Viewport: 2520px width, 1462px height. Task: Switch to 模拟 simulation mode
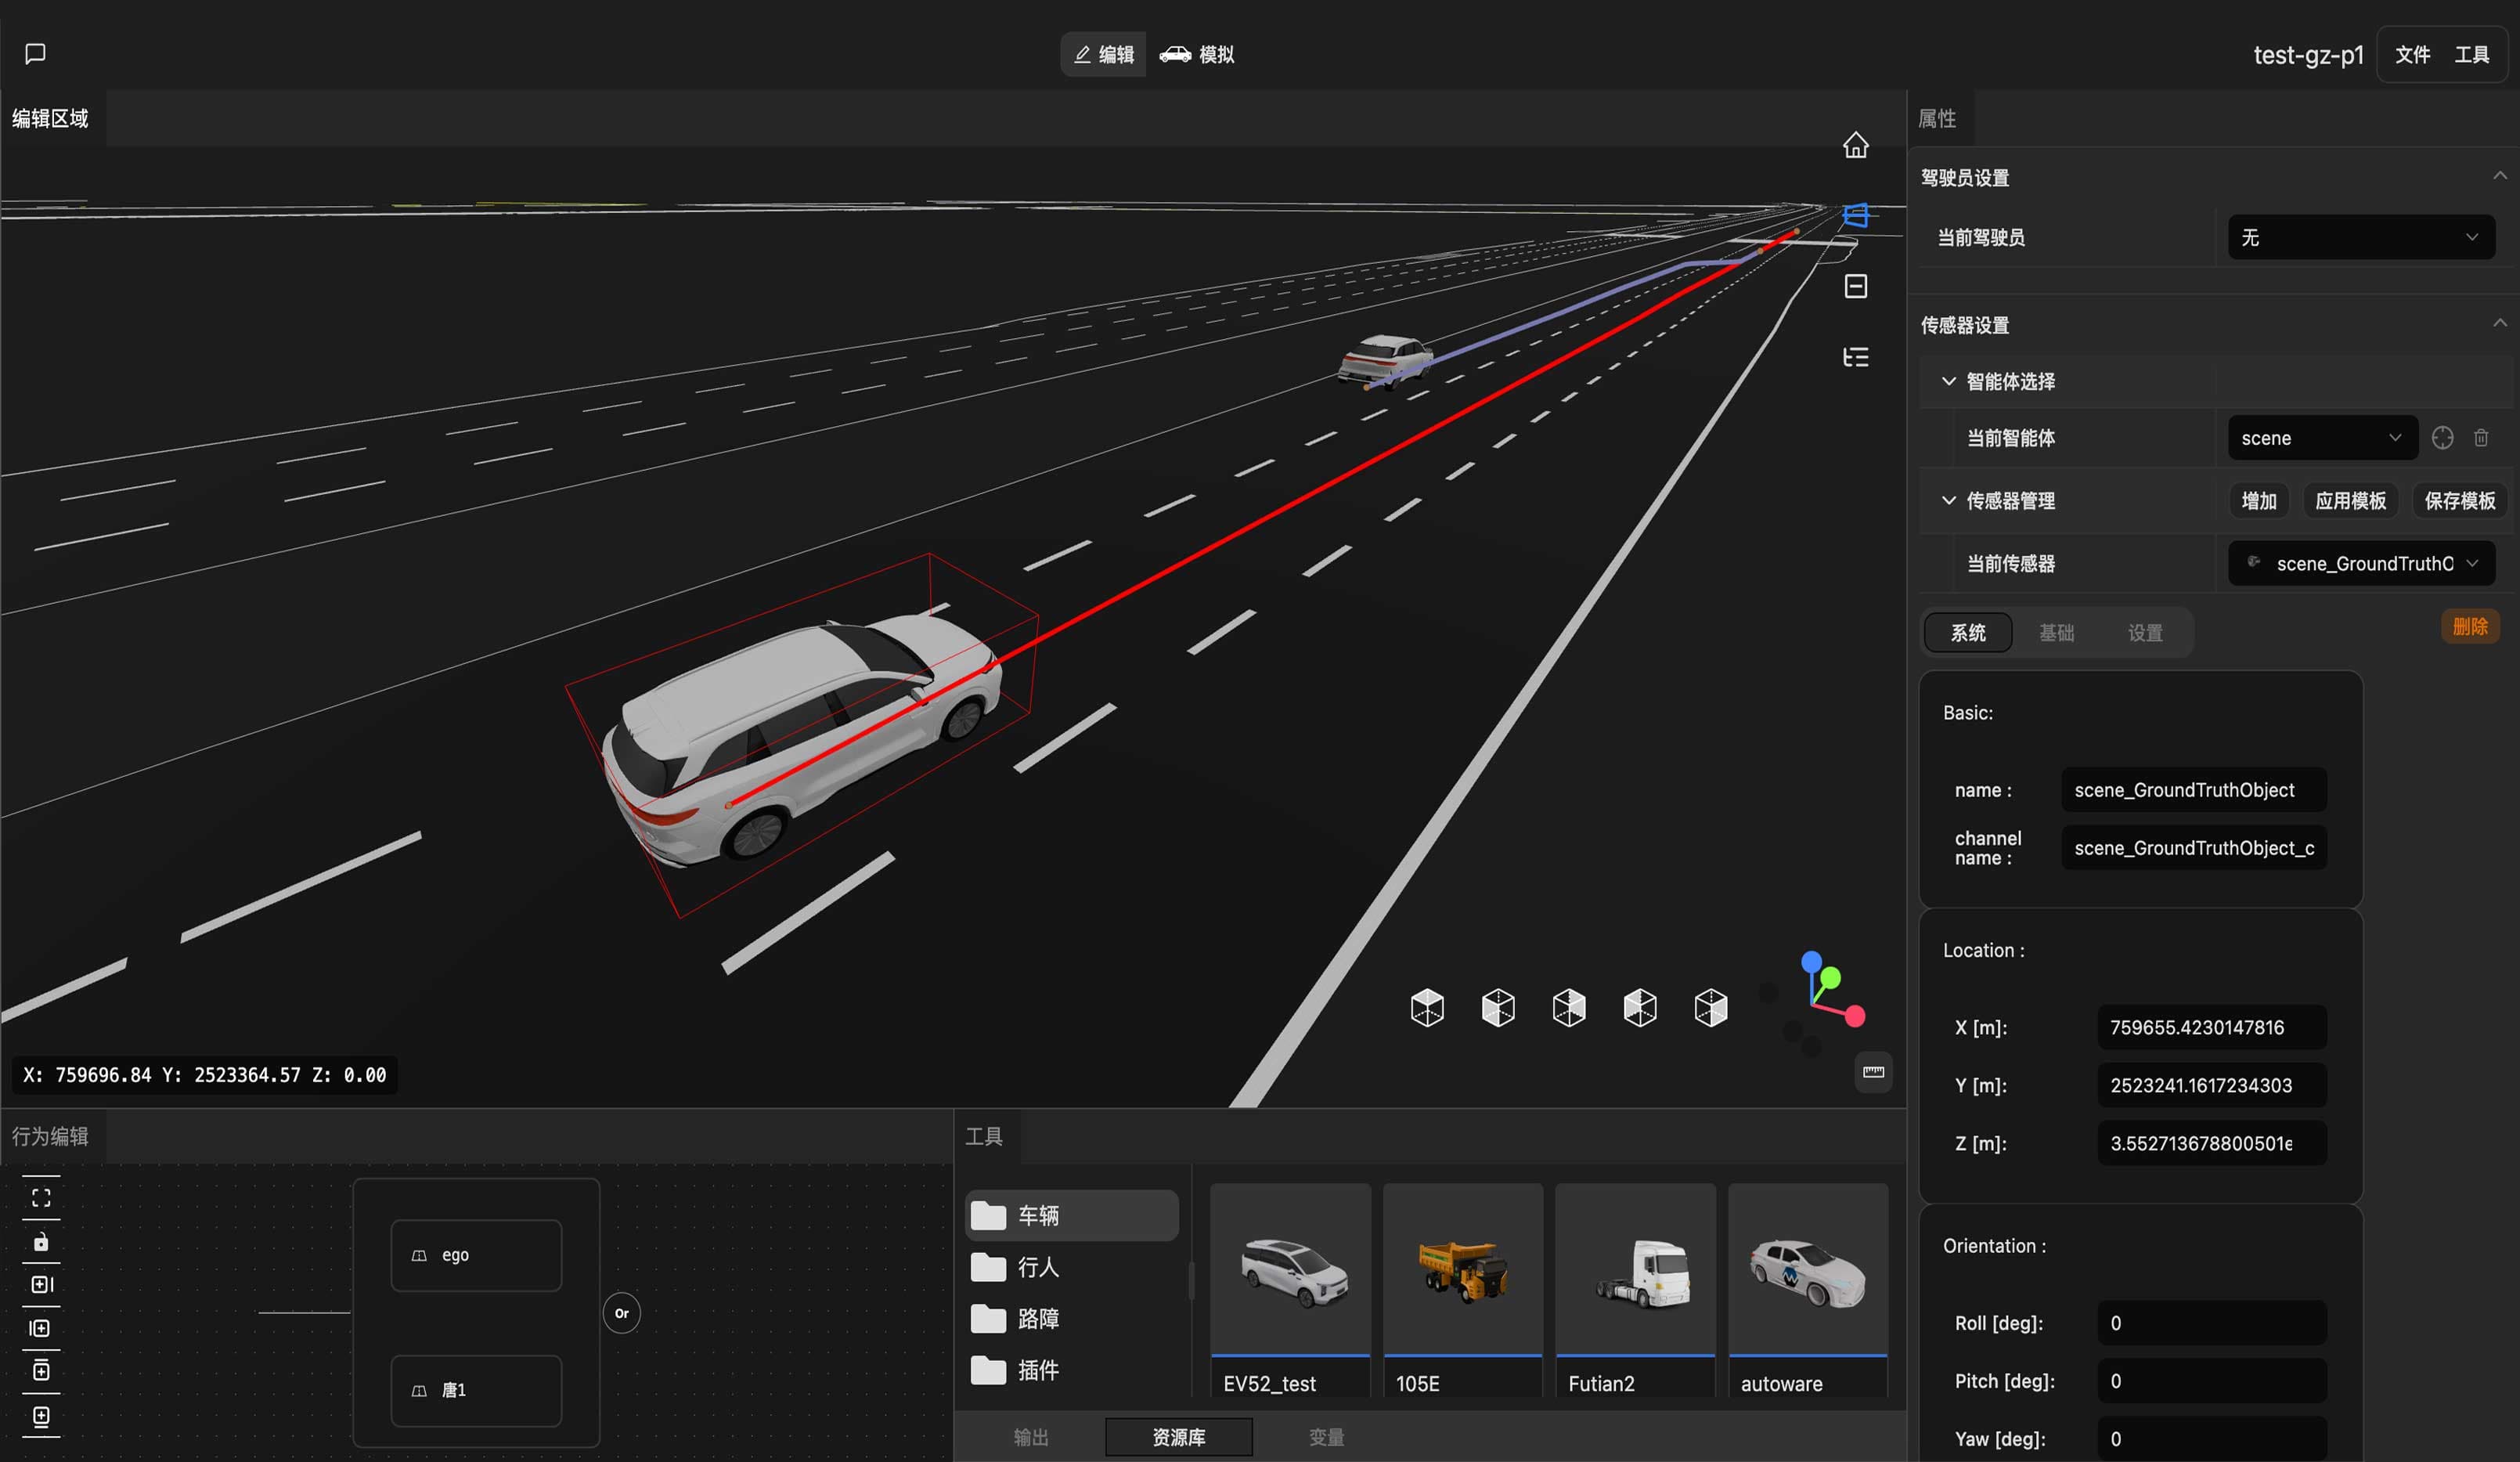click(1197, 54)
